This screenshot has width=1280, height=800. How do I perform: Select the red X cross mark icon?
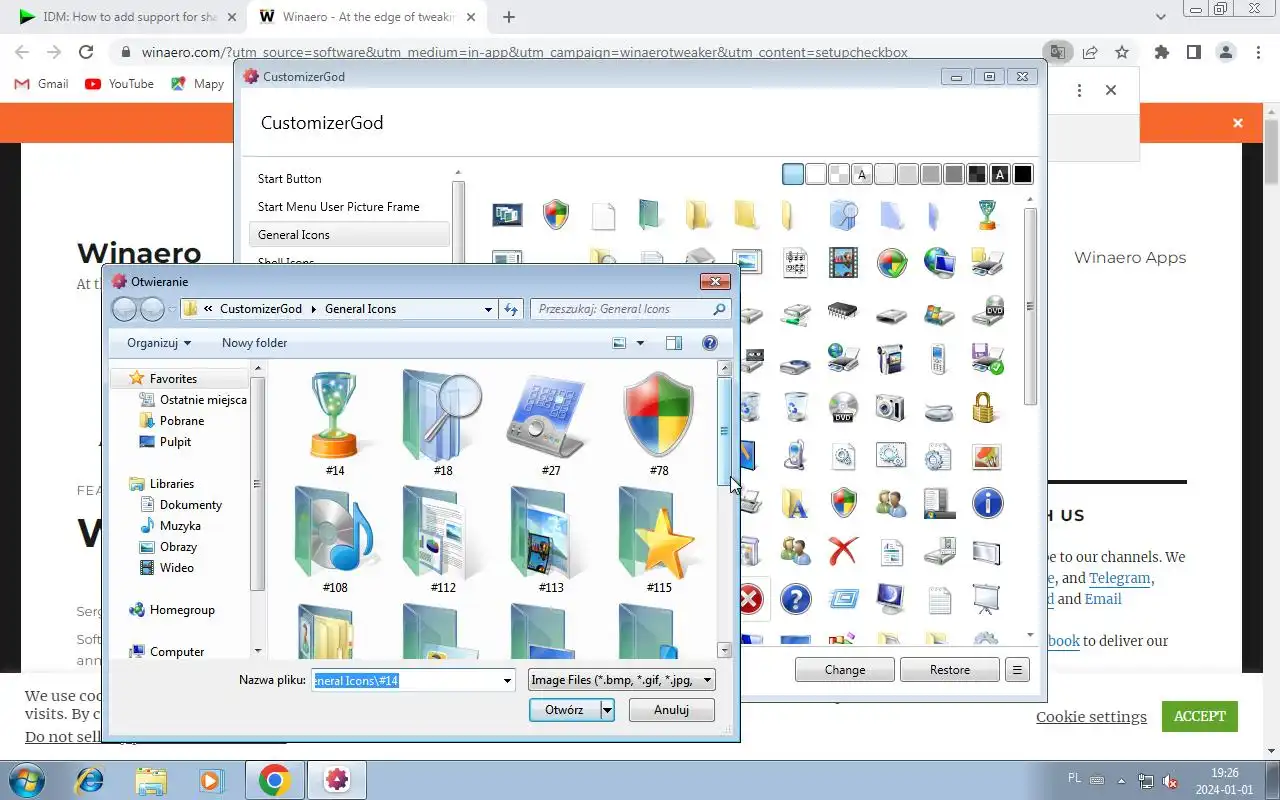pyautogui.click(x=843, y=550)
